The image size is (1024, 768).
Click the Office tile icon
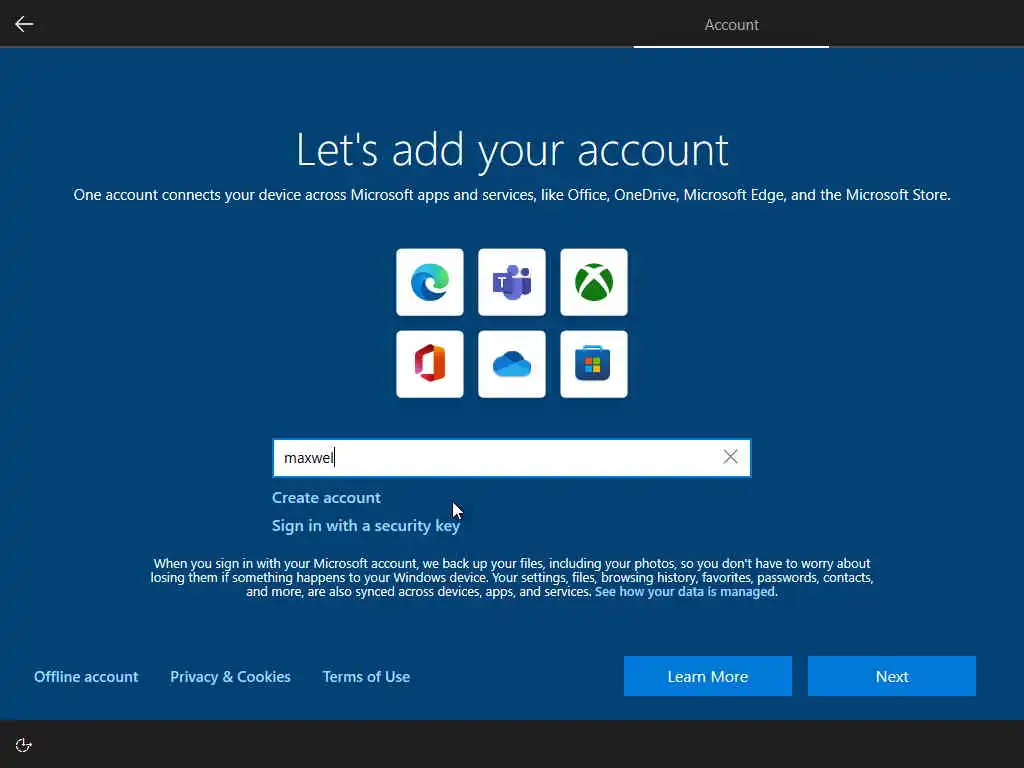pos(430,364)
